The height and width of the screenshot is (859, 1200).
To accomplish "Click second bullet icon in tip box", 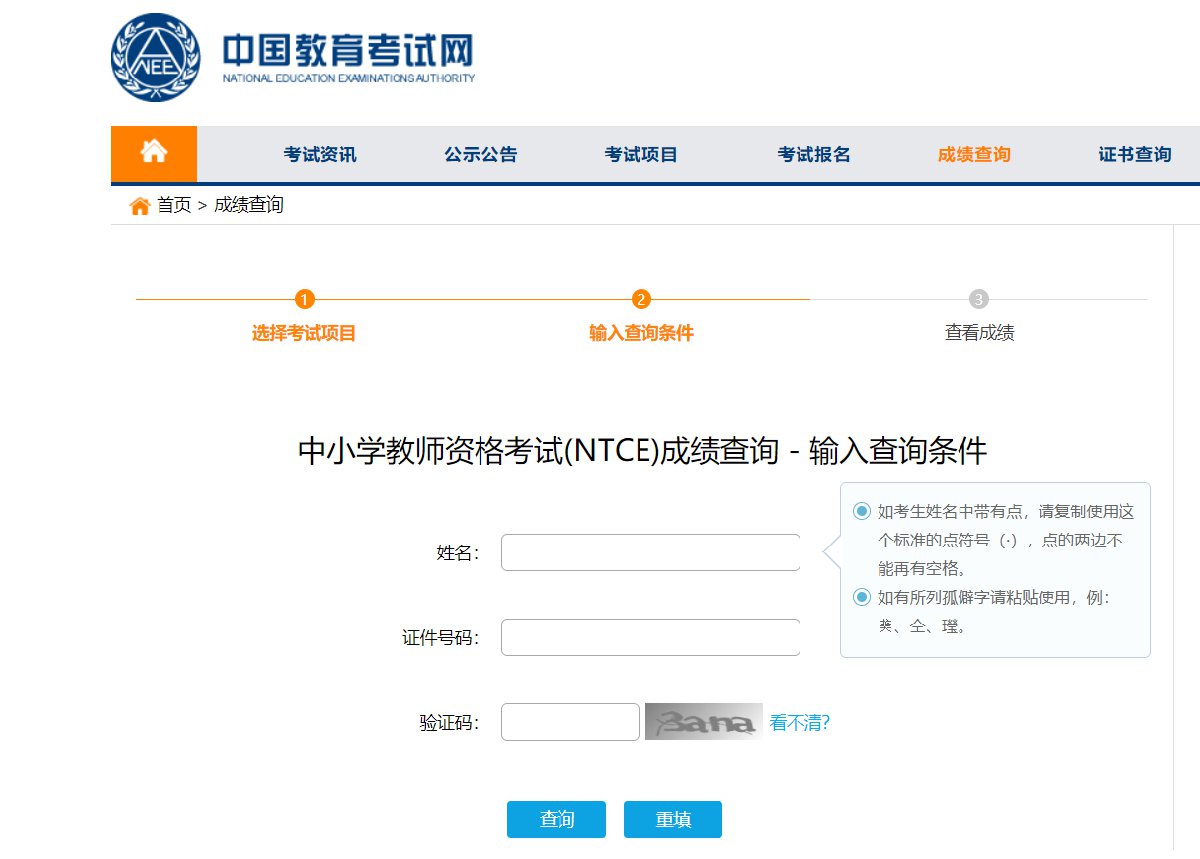I will (x=862, y=598).
